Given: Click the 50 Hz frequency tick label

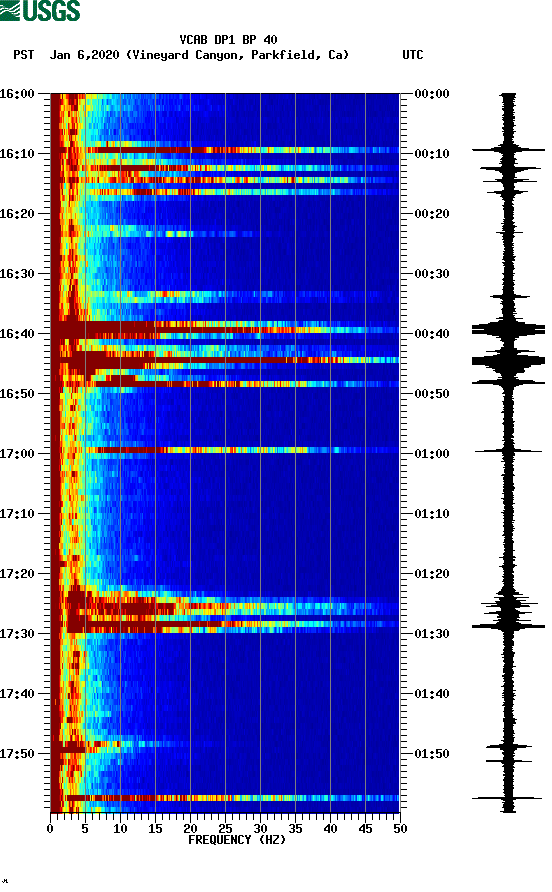Looking at the screenshot, I should 400,829.
